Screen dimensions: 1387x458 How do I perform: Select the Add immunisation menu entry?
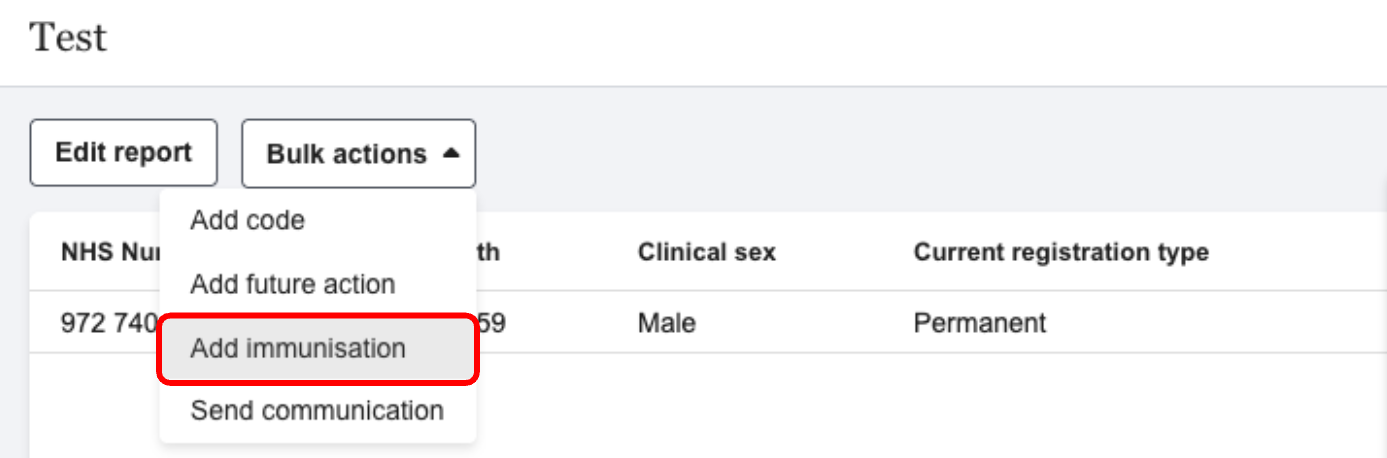tap(298, 348)
